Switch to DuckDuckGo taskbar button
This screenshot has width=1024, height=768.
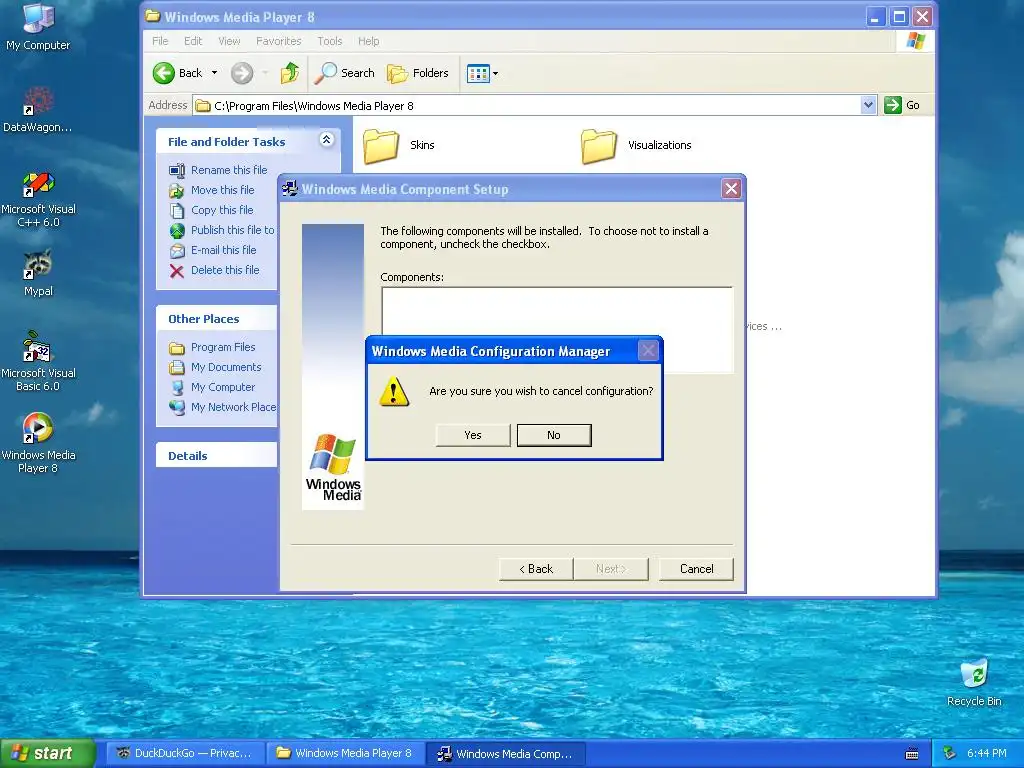183,754
